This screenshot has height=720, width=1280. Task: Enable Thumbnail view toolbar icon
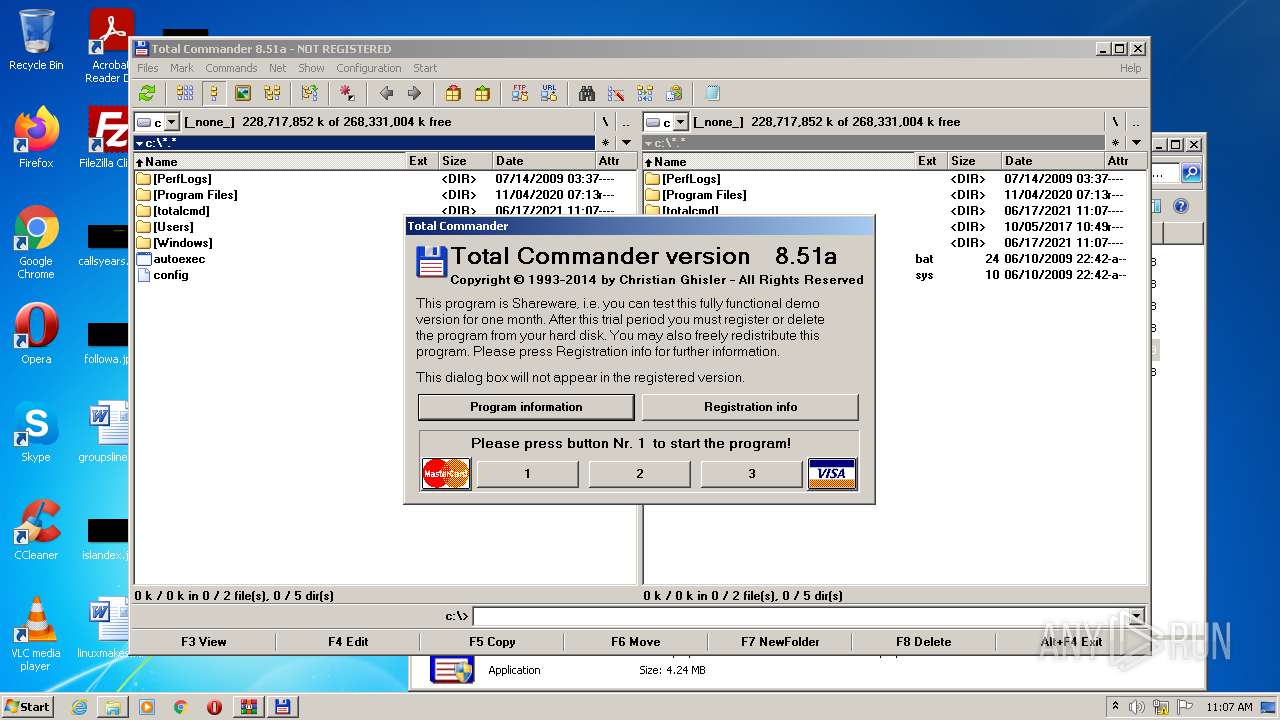tap(242, 93)
